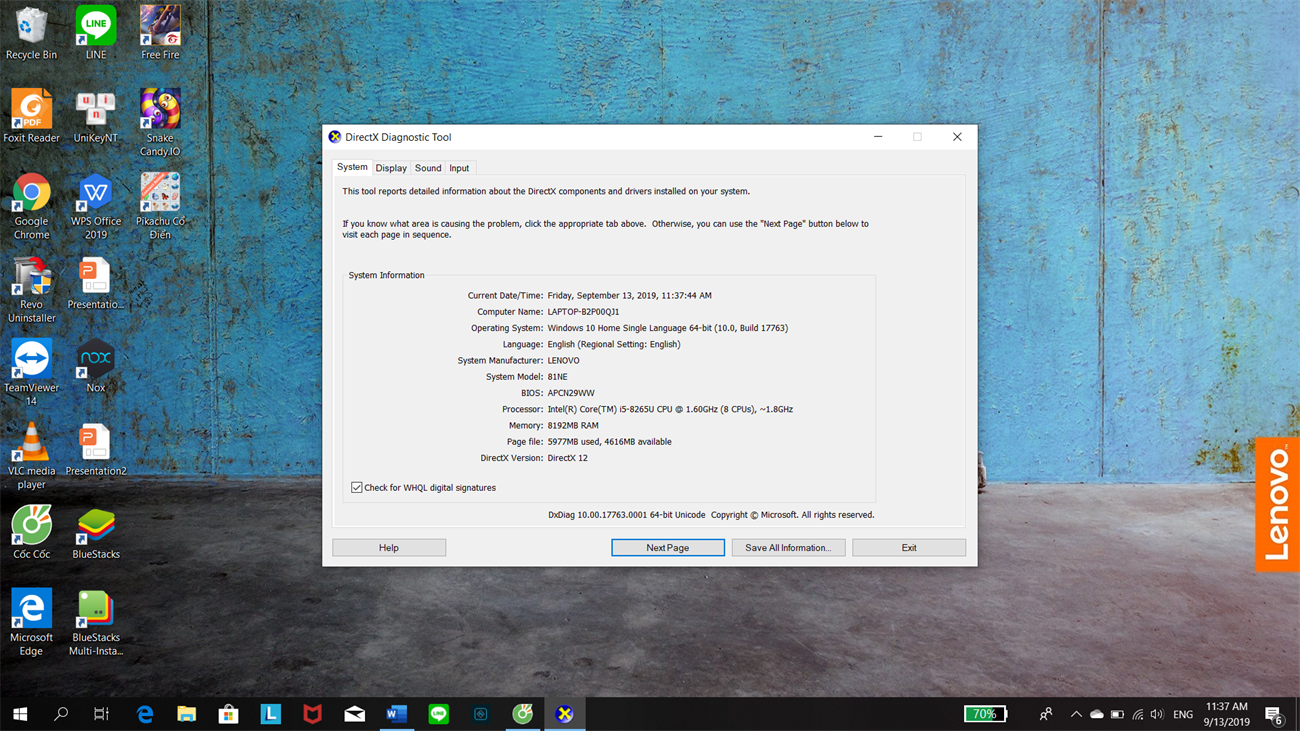Image resolution: width=1300 pixels, height=731 pixels.
Task: Click DirectX Diagnostic Tool taskbar icon
Action: click(x=565, y=714)
